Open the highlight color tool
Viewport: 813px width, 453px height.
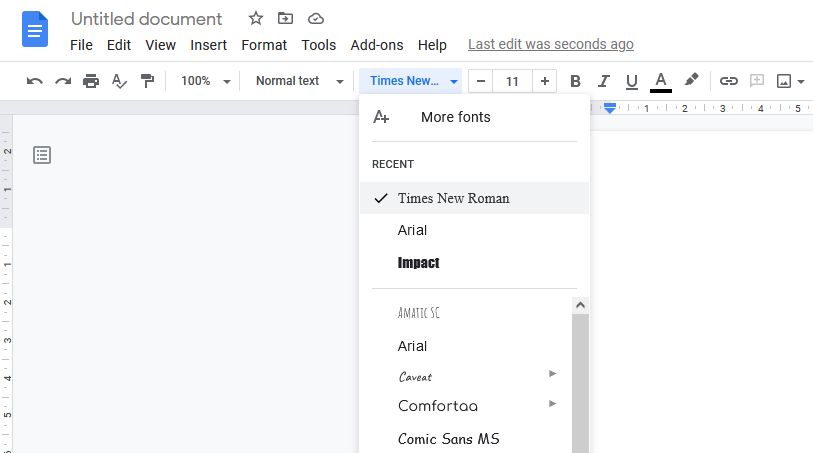[691, 80]
